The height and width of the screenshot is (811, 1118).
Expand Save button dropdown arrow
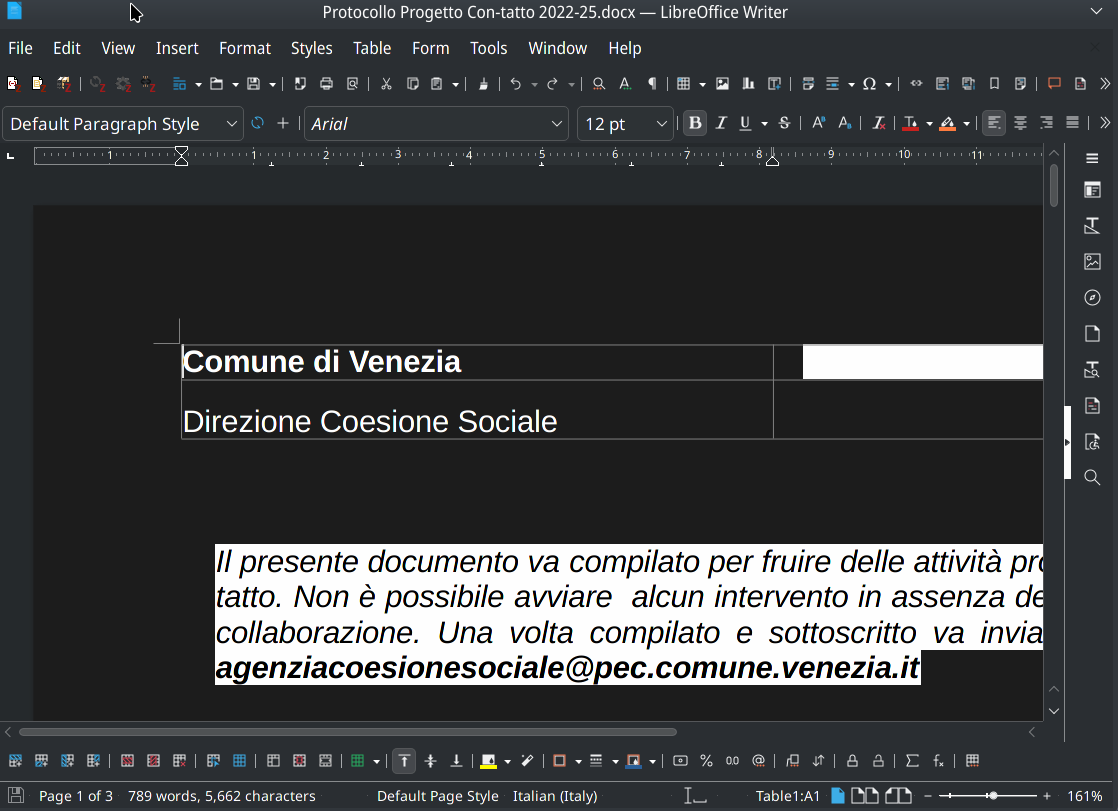(272, 85)
